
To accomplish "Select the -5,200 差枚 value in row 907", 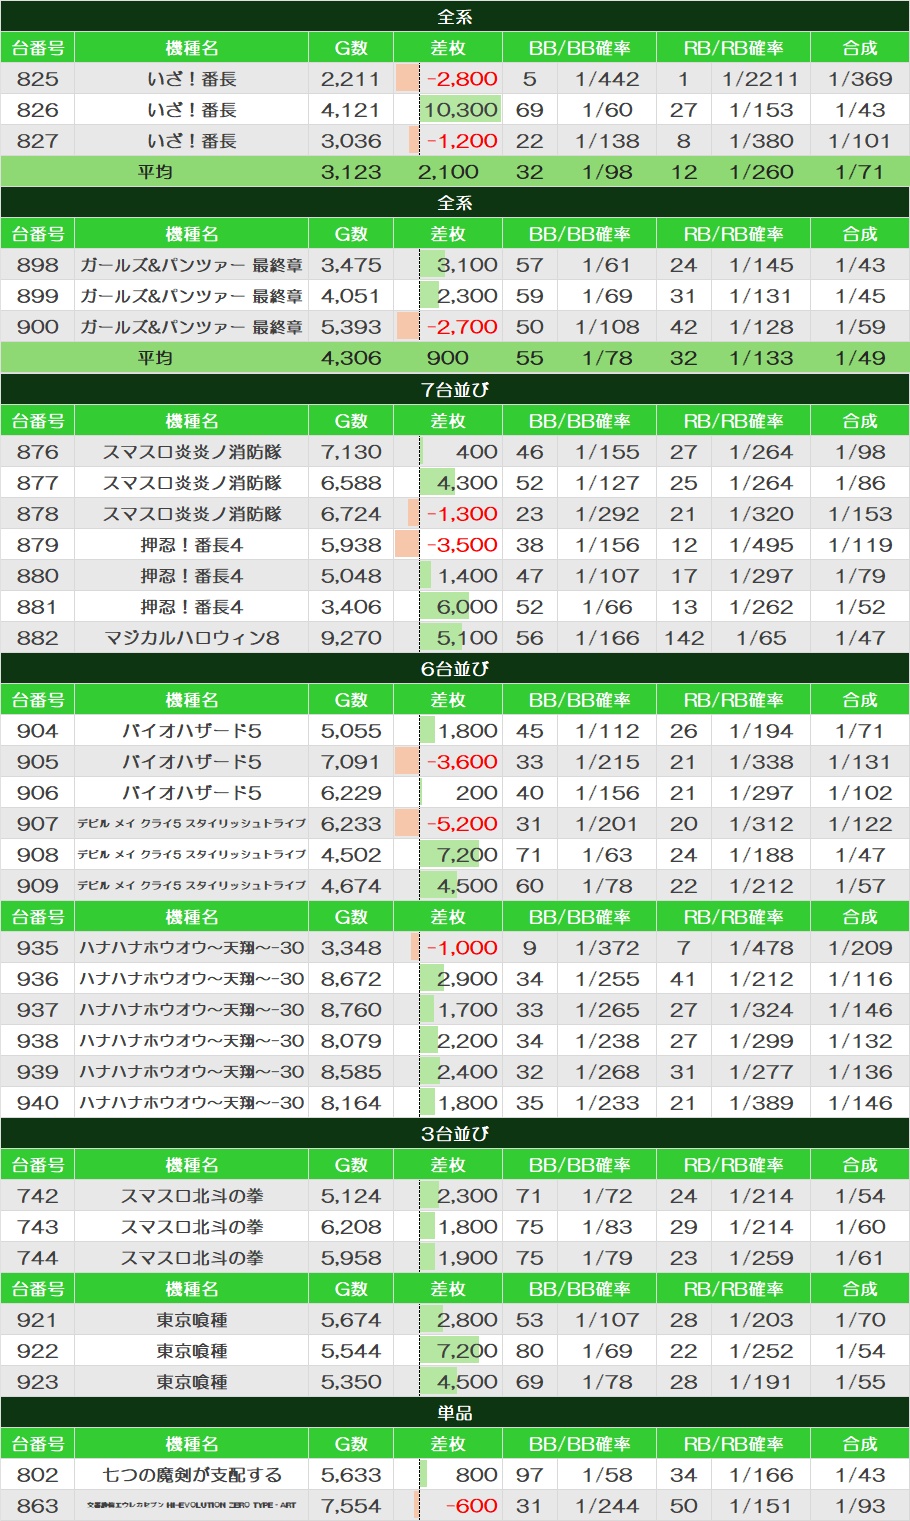I will [x=461, y=824].
